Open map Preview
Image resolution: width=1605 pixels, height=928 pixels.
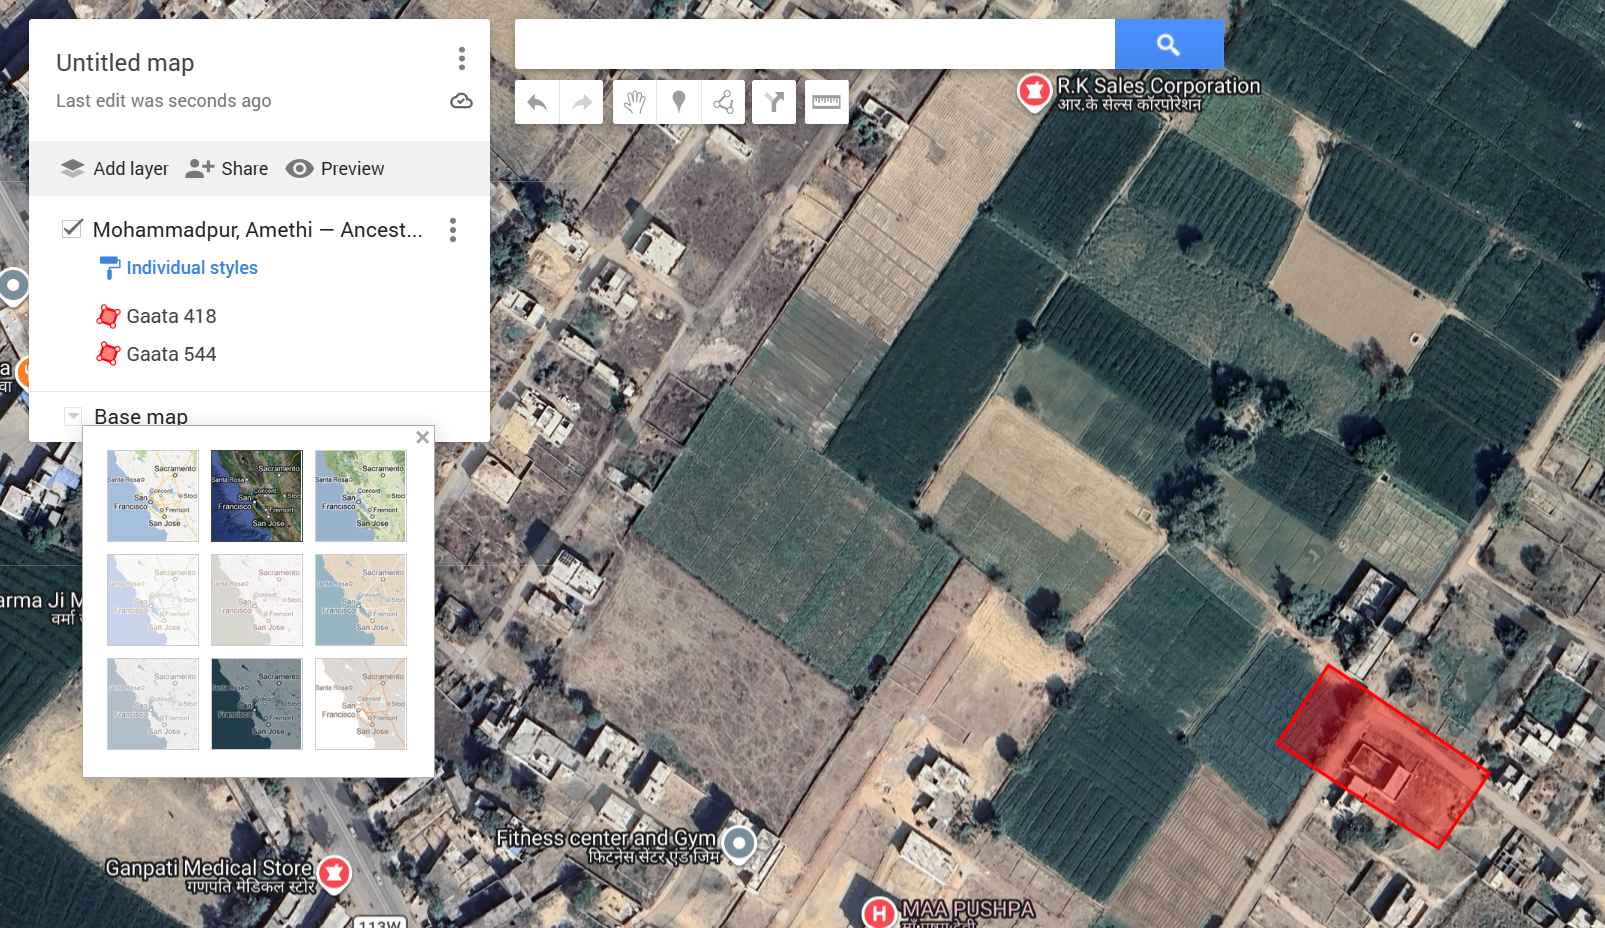pyautogui.click(x=335, y=169)
